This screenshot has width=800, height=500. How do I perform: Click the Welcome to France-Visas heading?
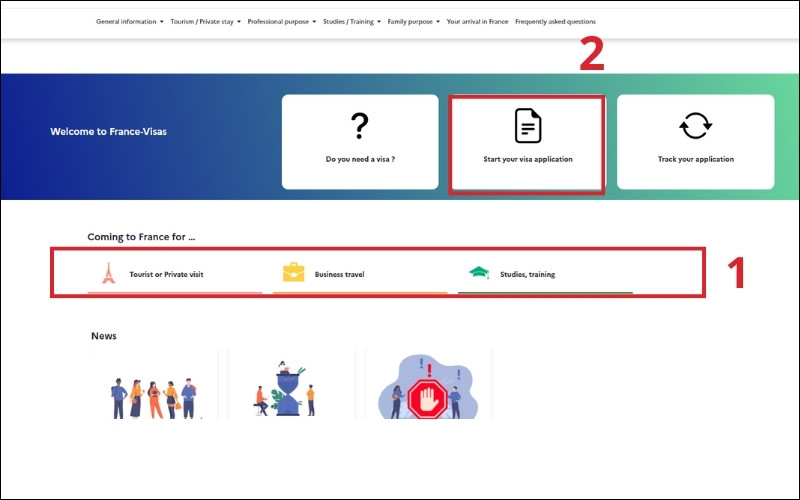point(108,132)
